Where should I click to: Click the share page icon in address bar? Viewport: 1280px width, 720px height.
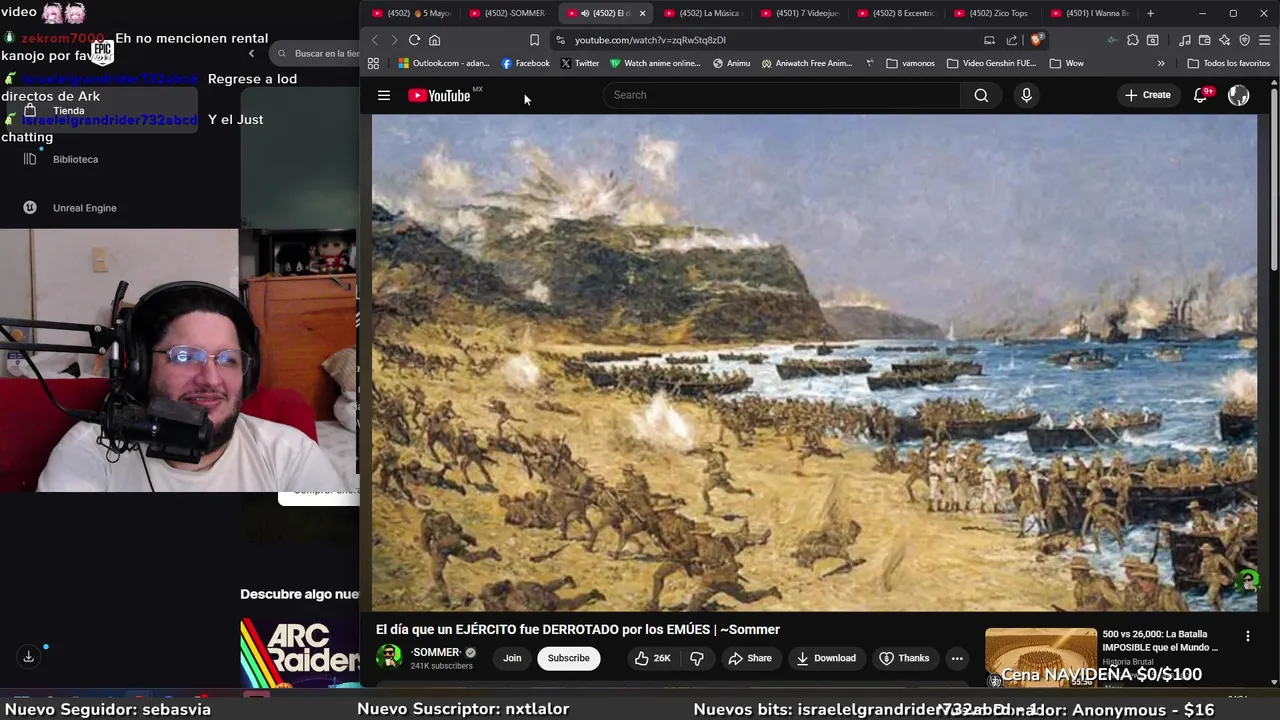[x=1012, y=40]
